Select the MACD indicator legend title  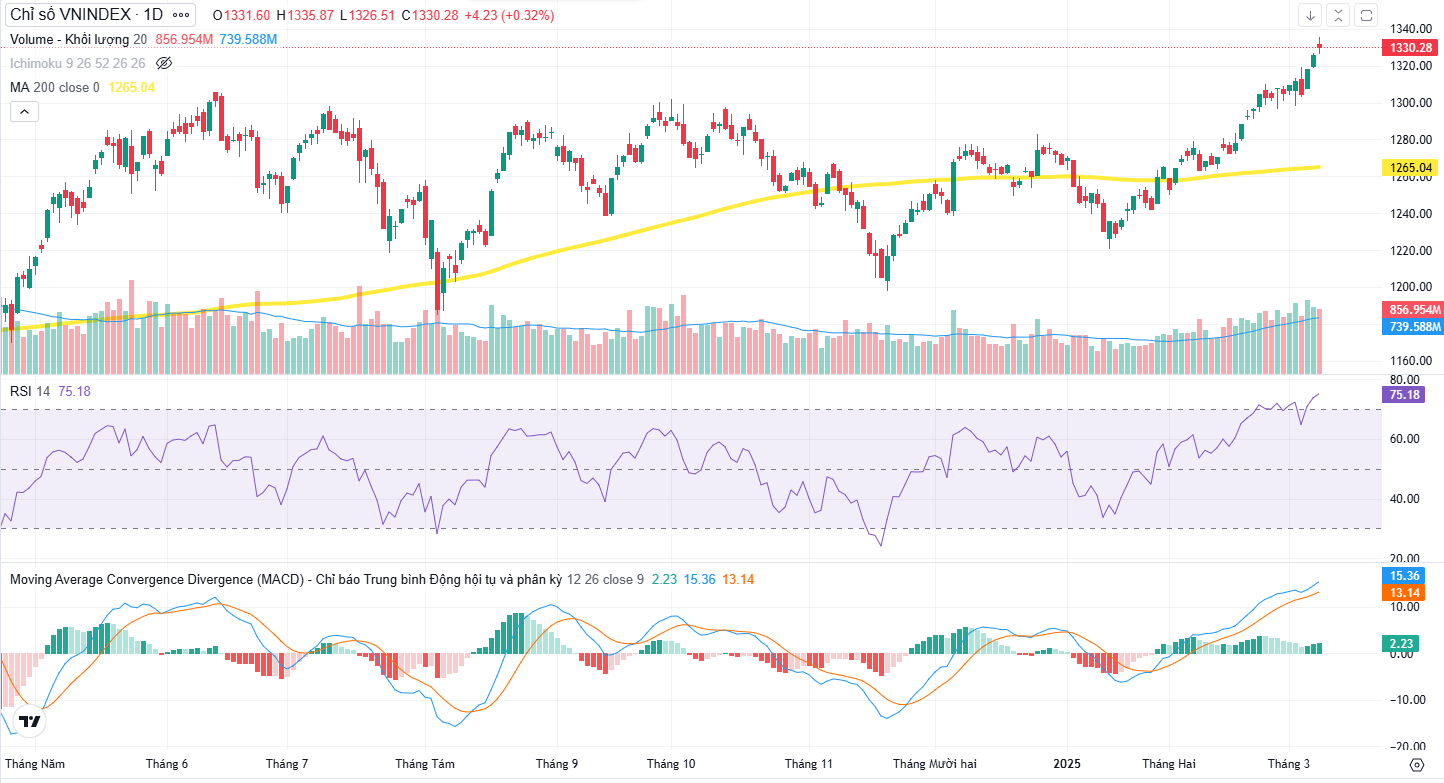point(285,579)
